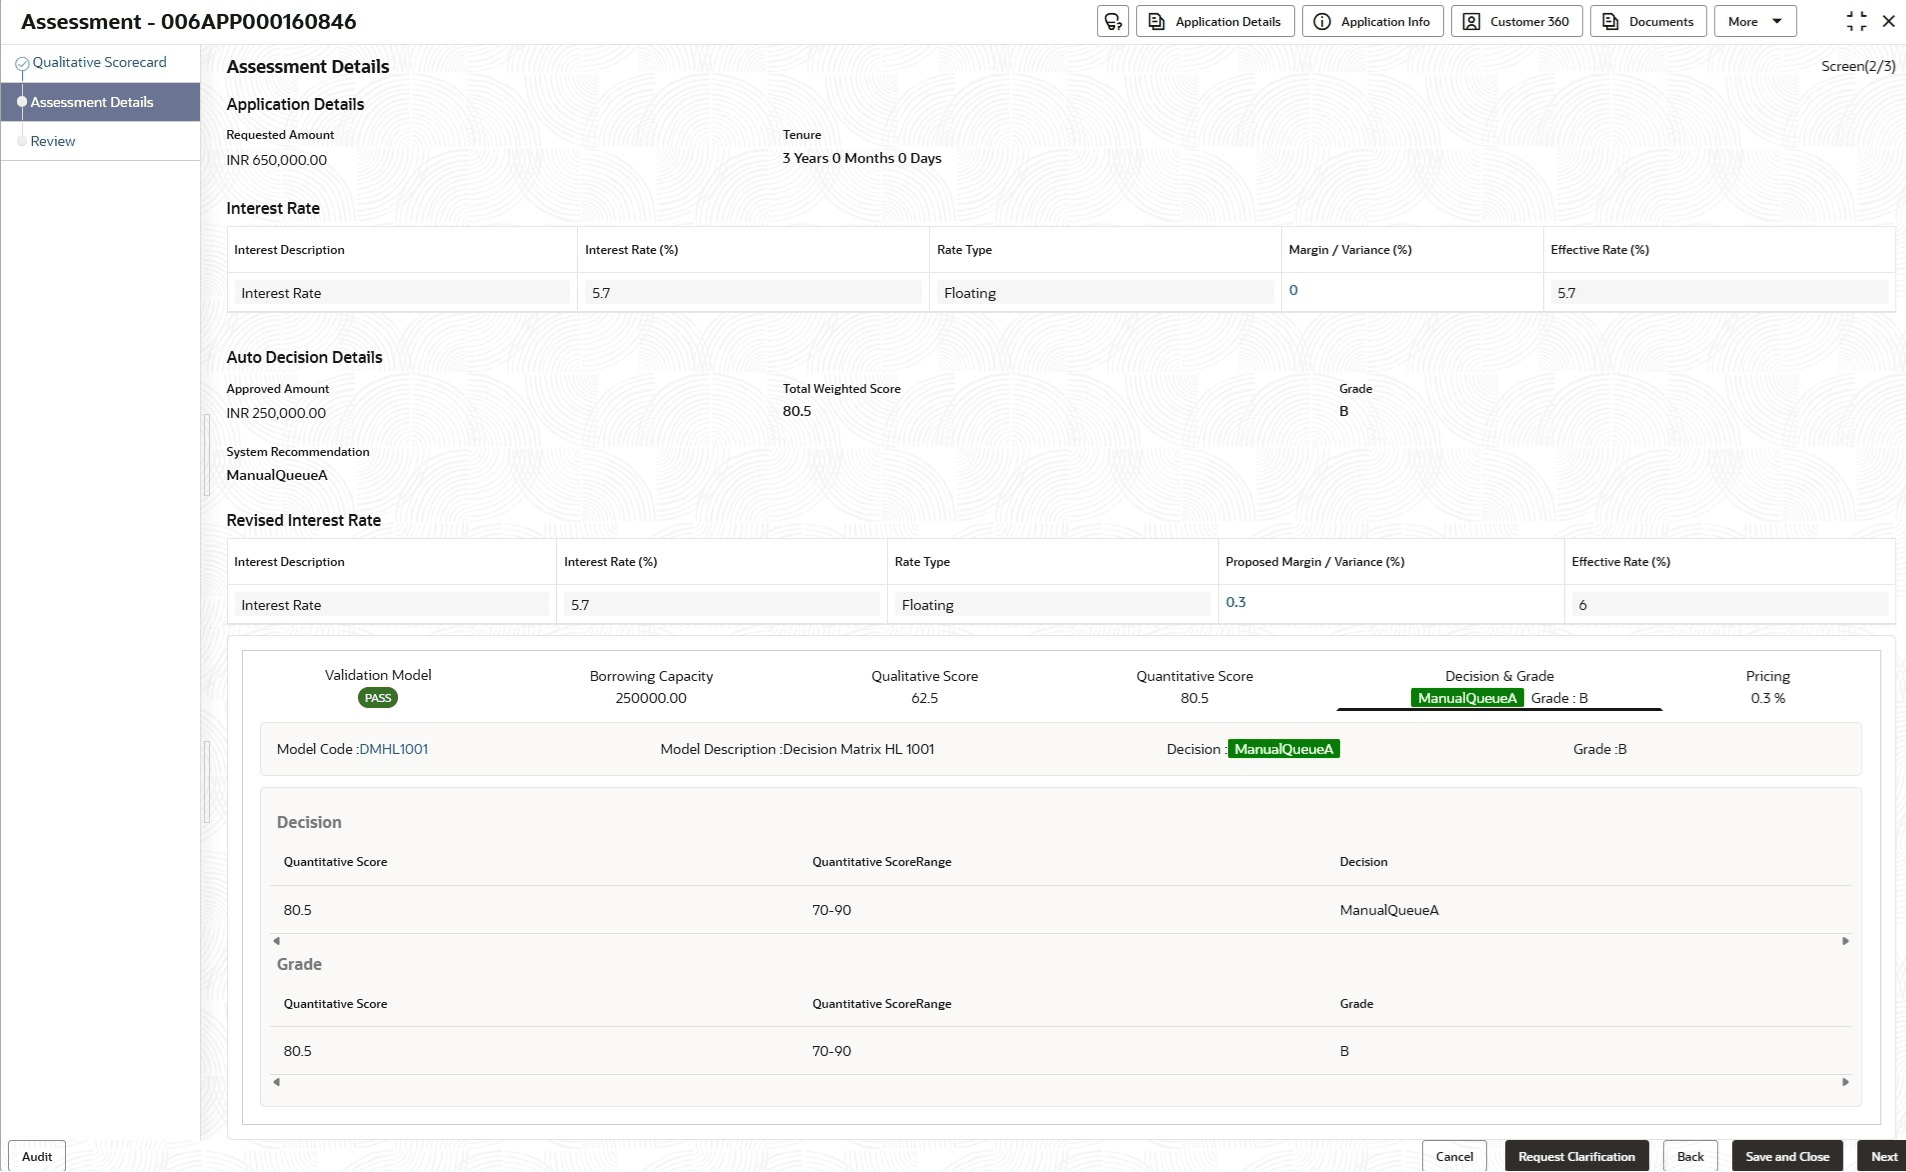Click the Grade B cell in Grade table
Screen dimensions: 1906x1172
(x=1344, y=1051)
